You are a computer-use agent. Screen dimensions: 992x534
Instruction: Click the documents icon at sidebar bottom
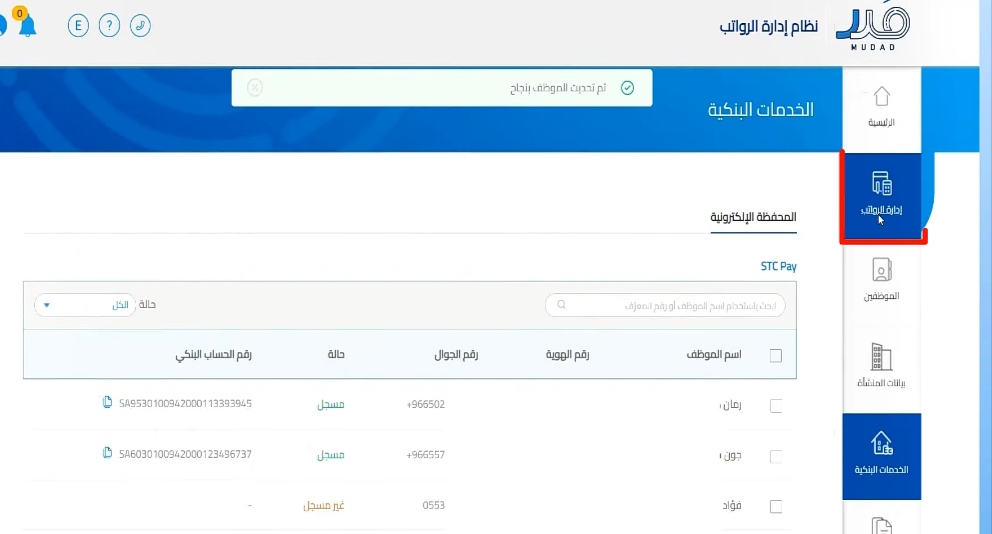881,526
